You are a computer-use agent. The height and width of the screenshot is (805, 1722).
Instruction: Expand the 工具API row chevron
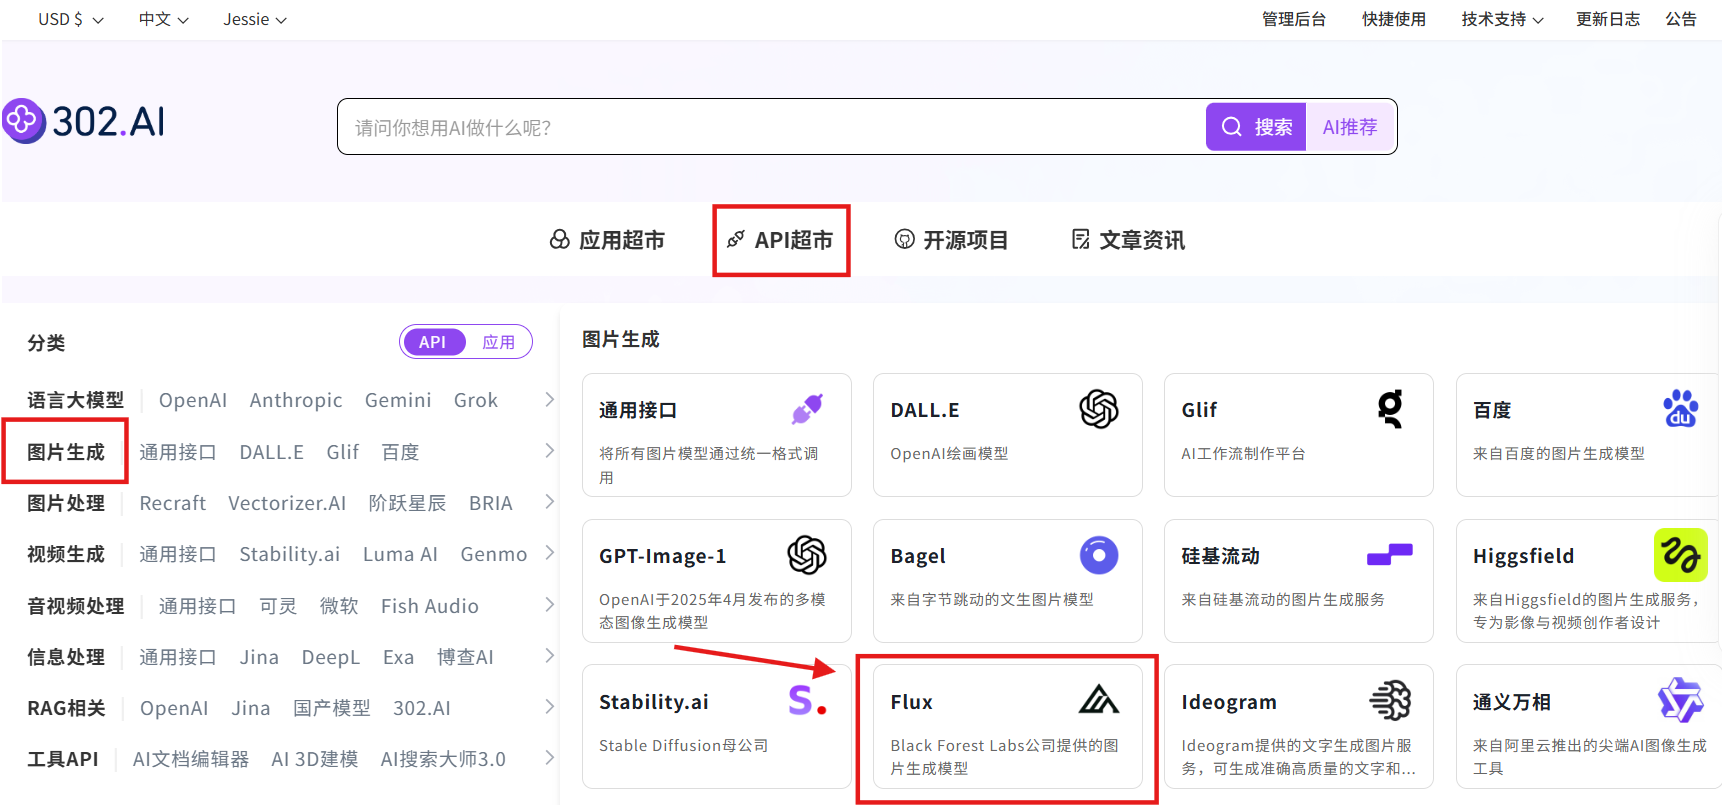click(x=549, y=758)
